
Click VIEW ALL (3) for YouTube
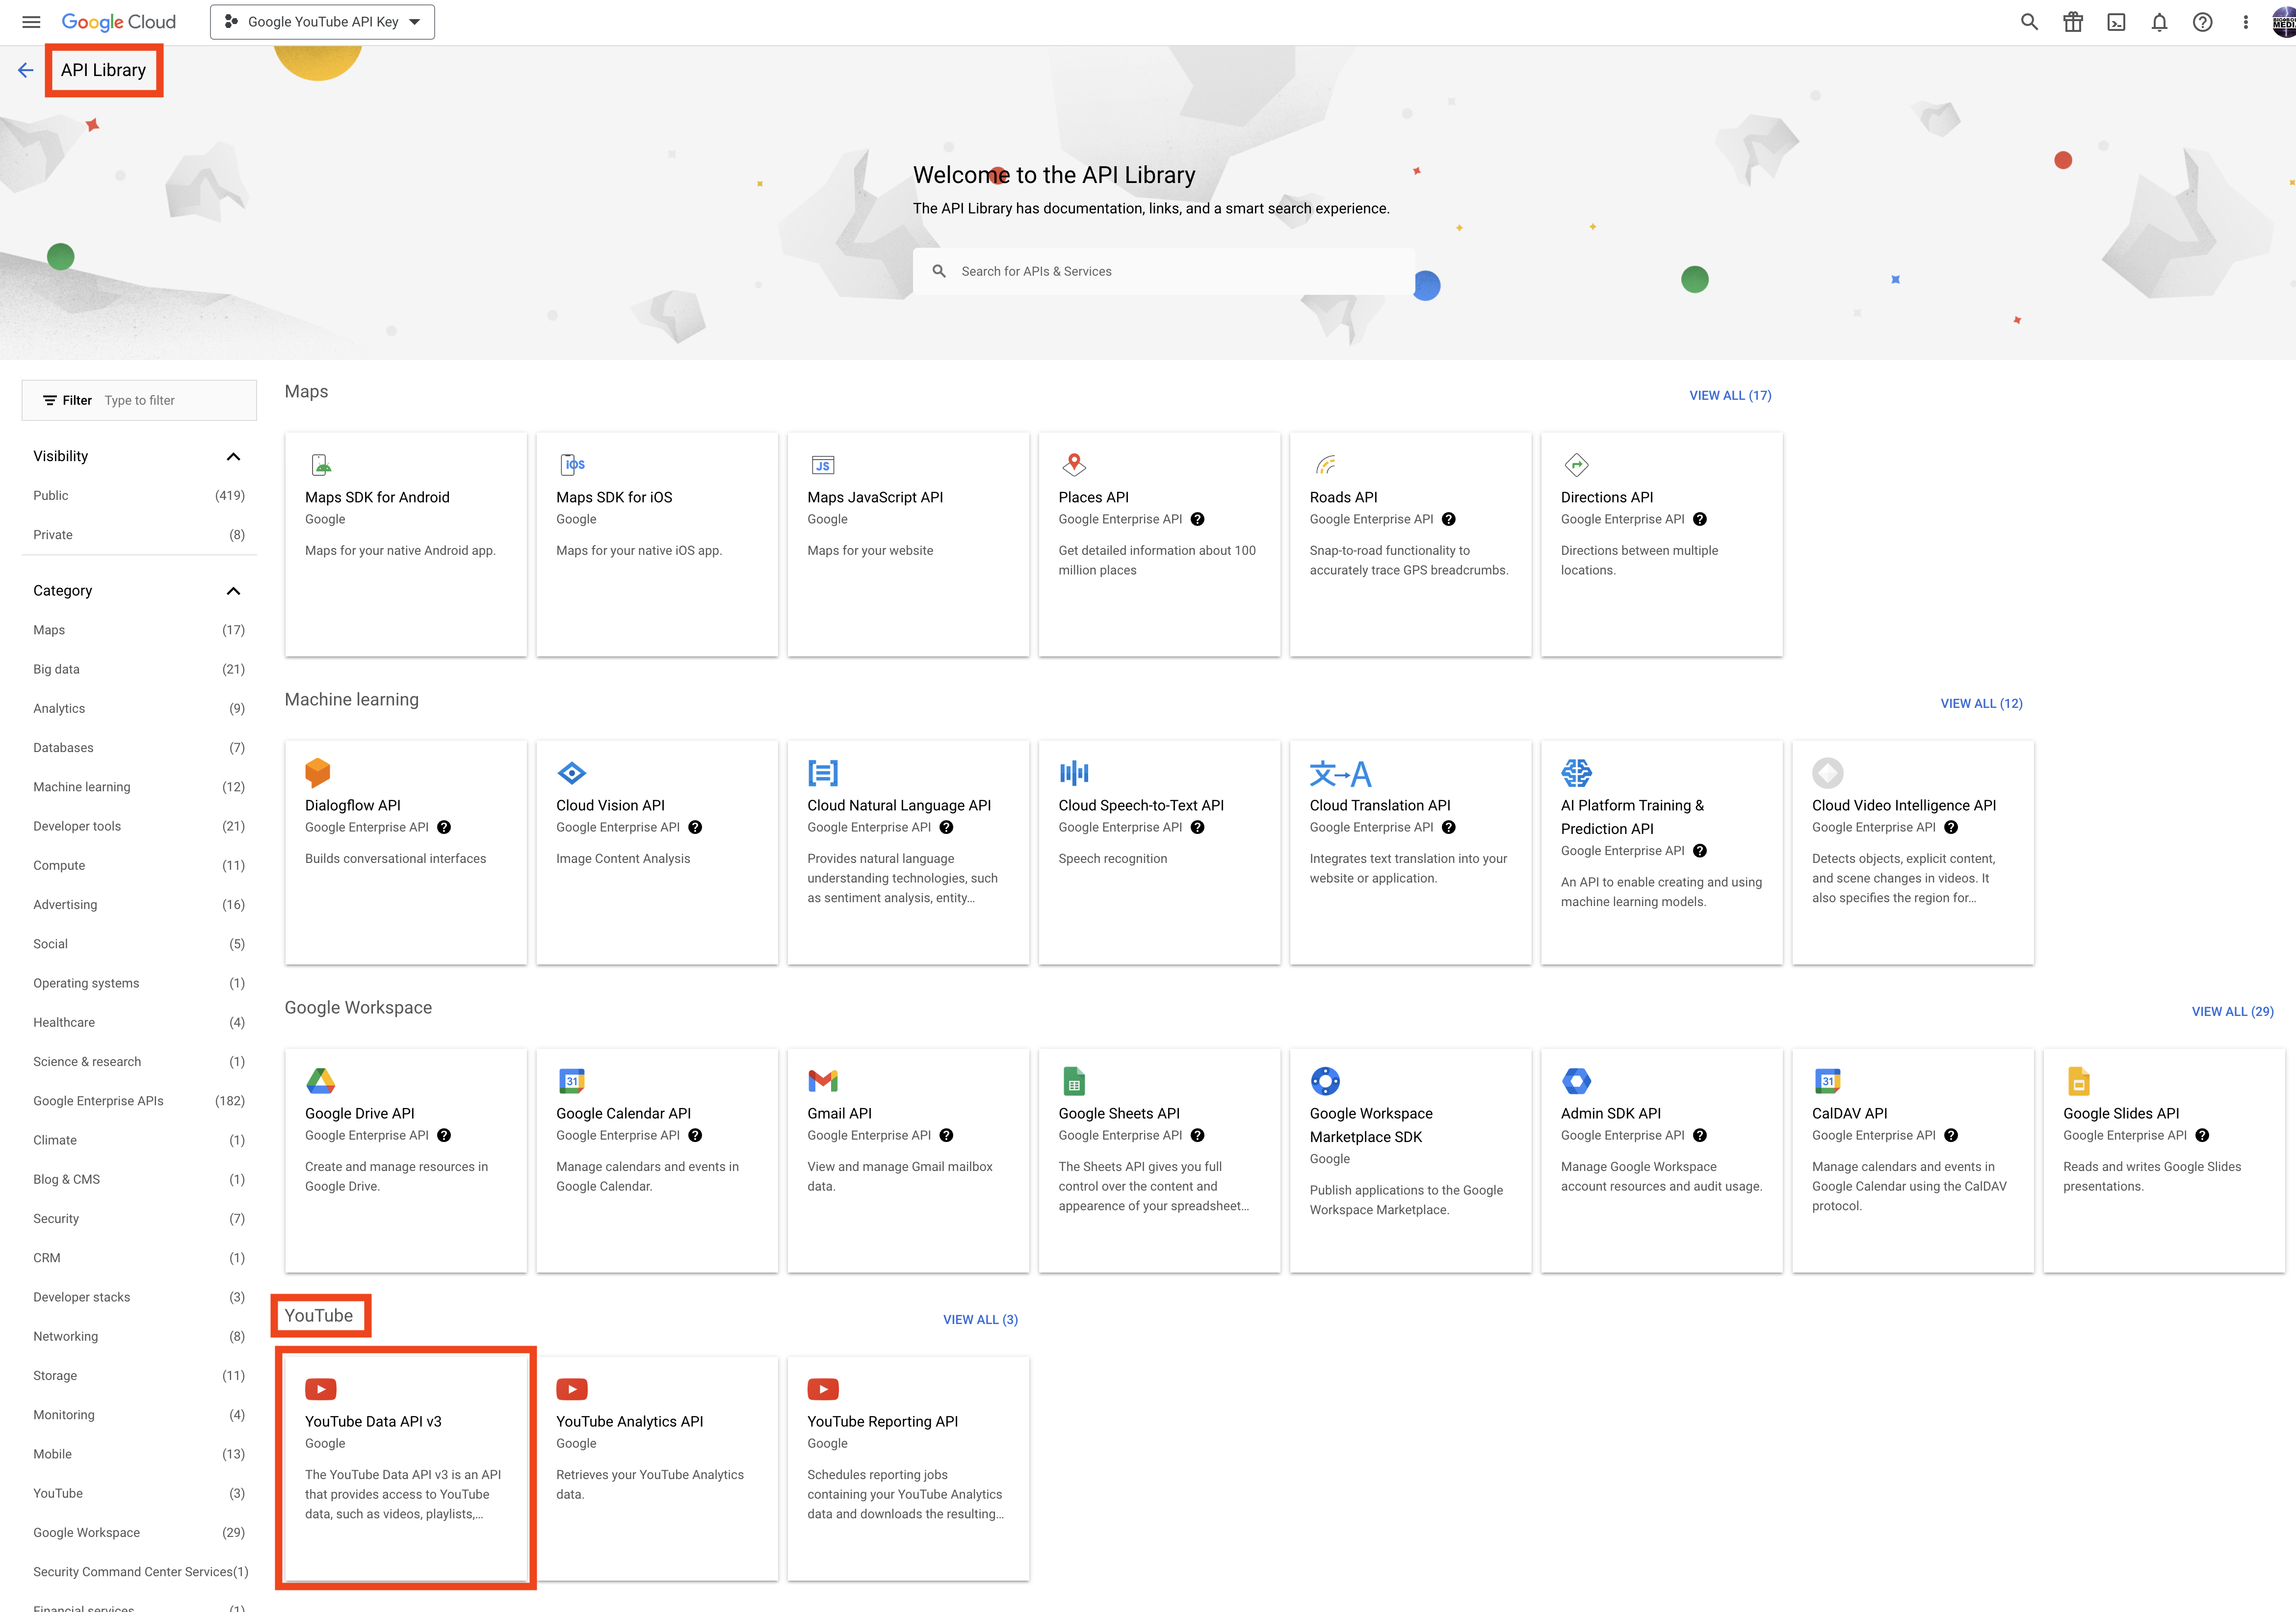click(980, 1319)
